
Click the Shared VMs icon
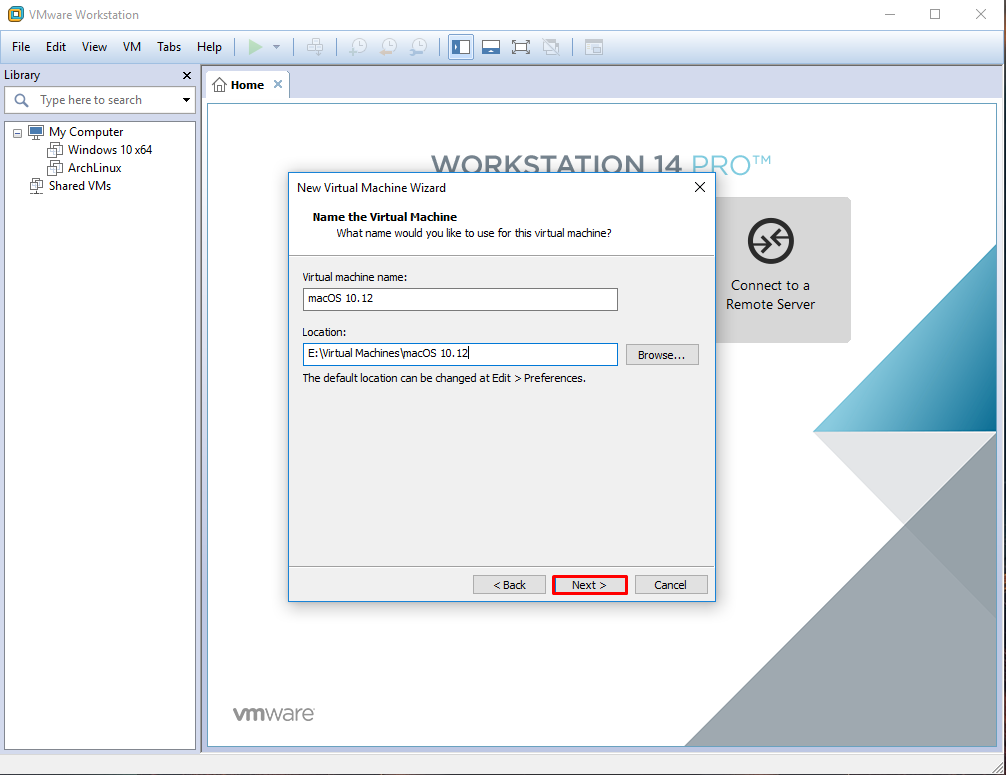[x=36, y=186]
